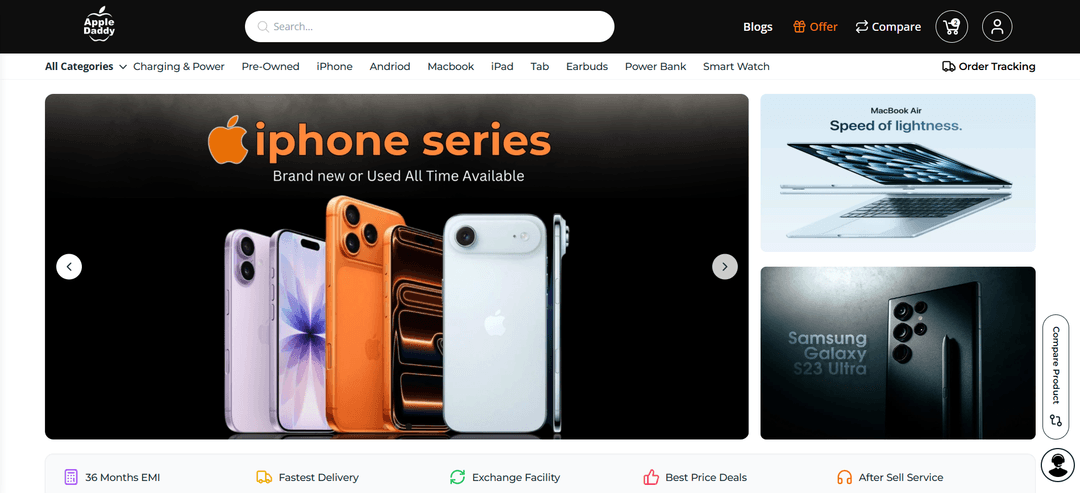This screenshot has width=1080, height=493.
Task: Go to the next banner slide
Action: coord(725,266)
